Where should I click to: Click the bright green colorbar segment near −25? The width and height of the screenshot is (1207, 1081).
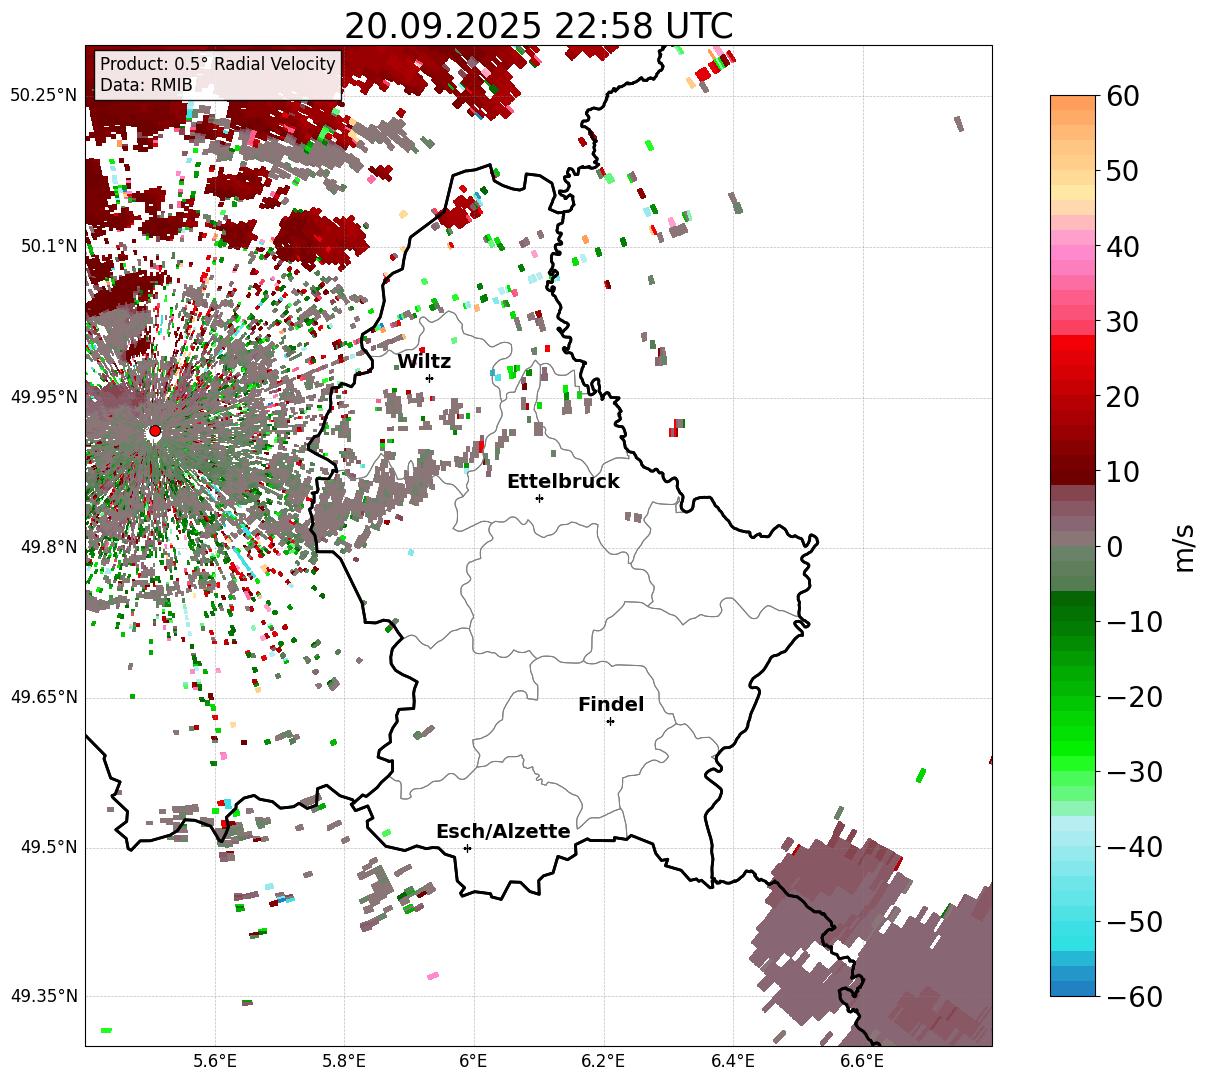point(1073,733)
